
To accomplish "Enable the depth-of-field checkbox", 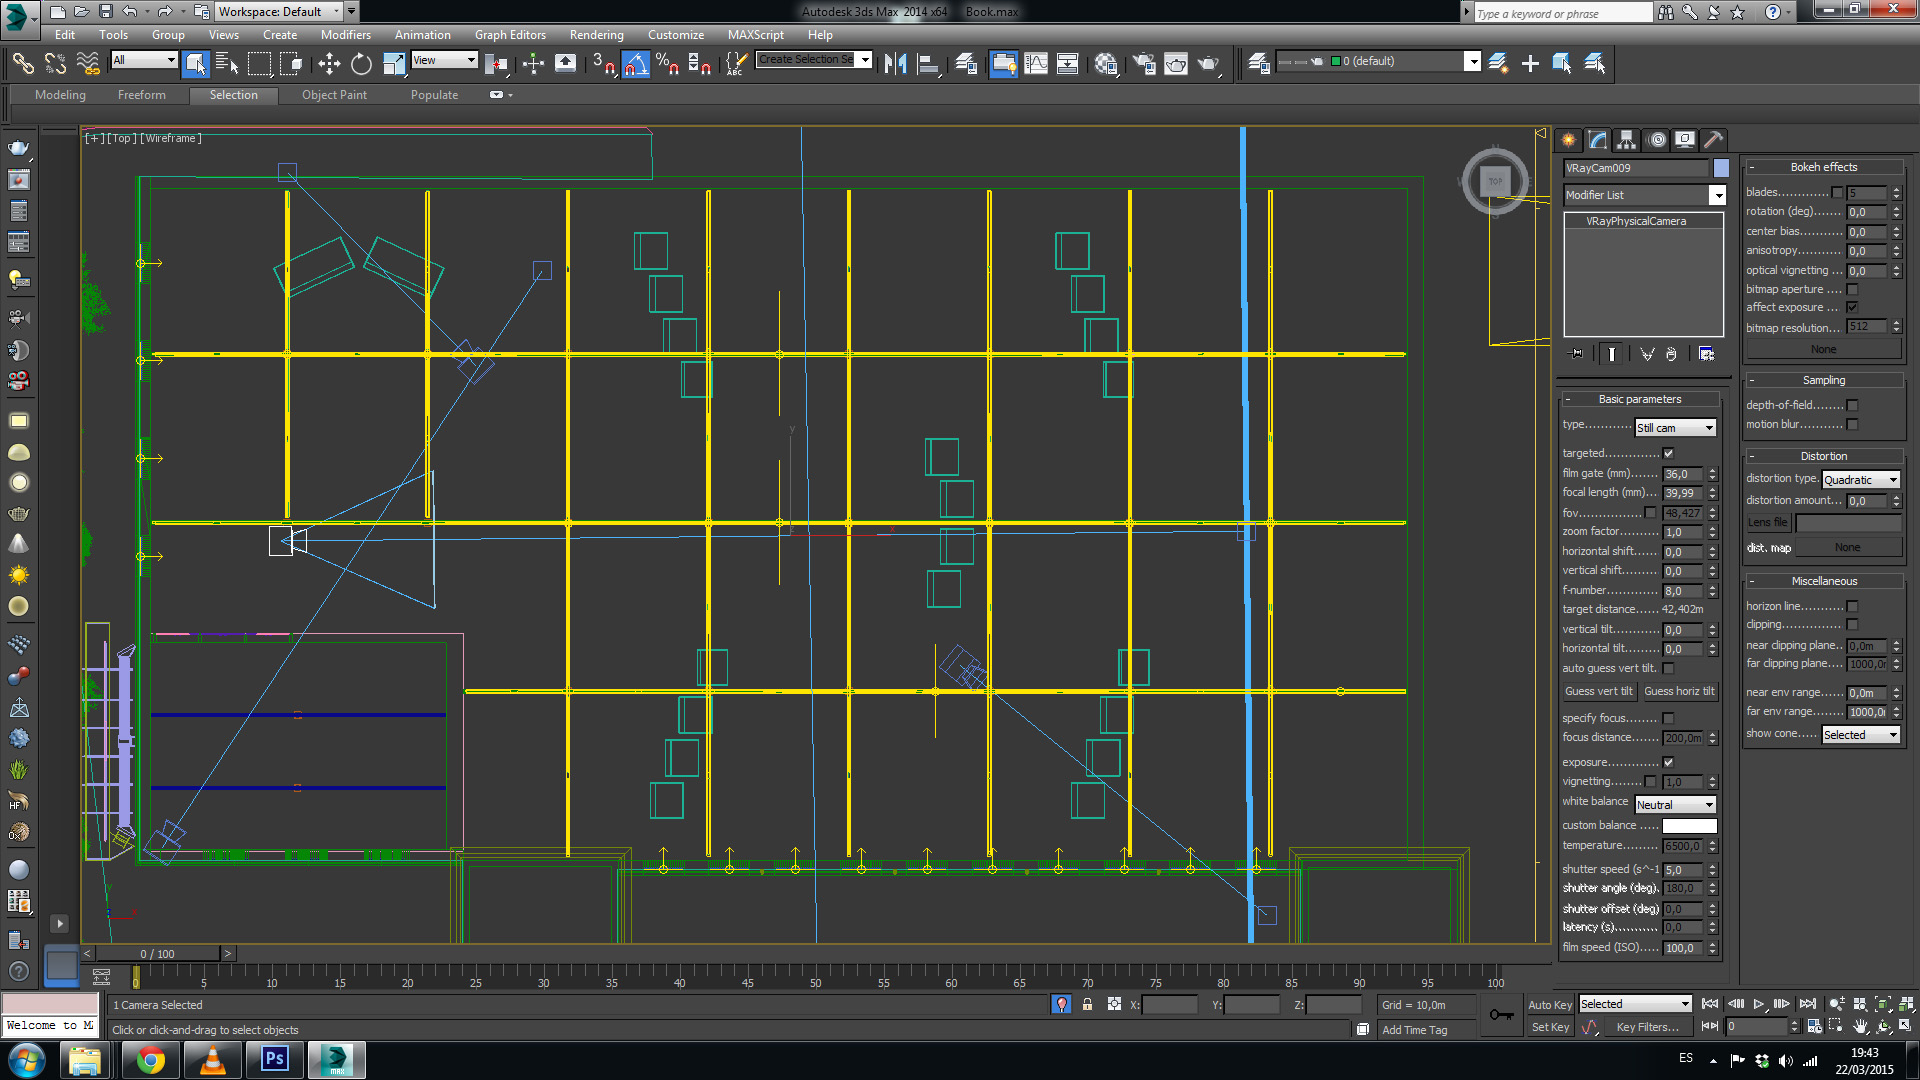I will [1852, 406].
